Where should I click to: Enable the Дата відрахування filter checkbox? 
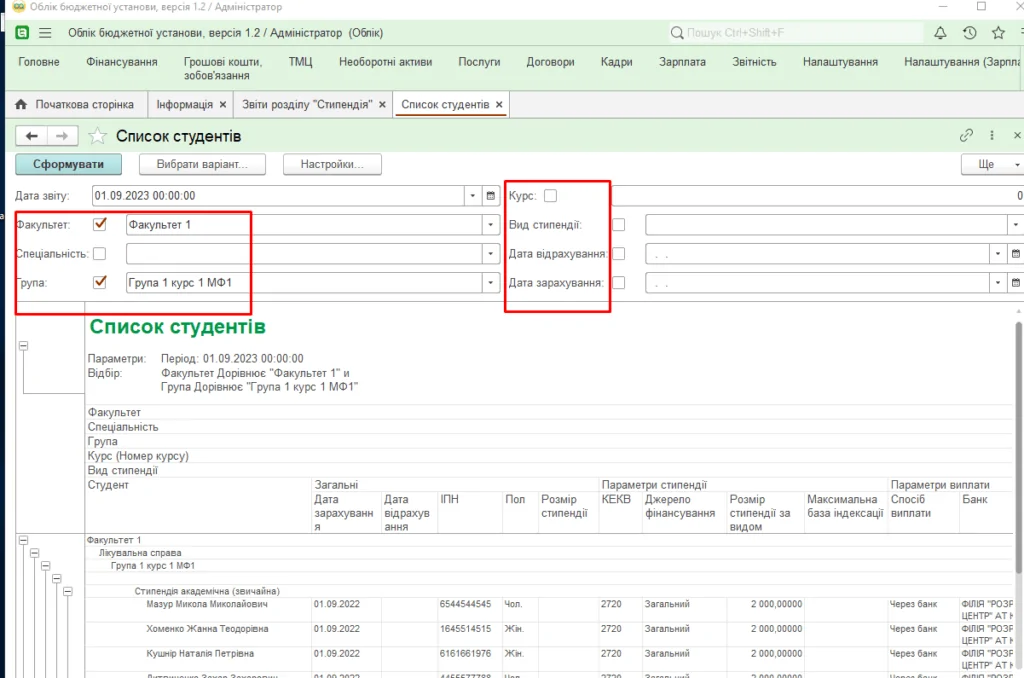click(618, 253)
